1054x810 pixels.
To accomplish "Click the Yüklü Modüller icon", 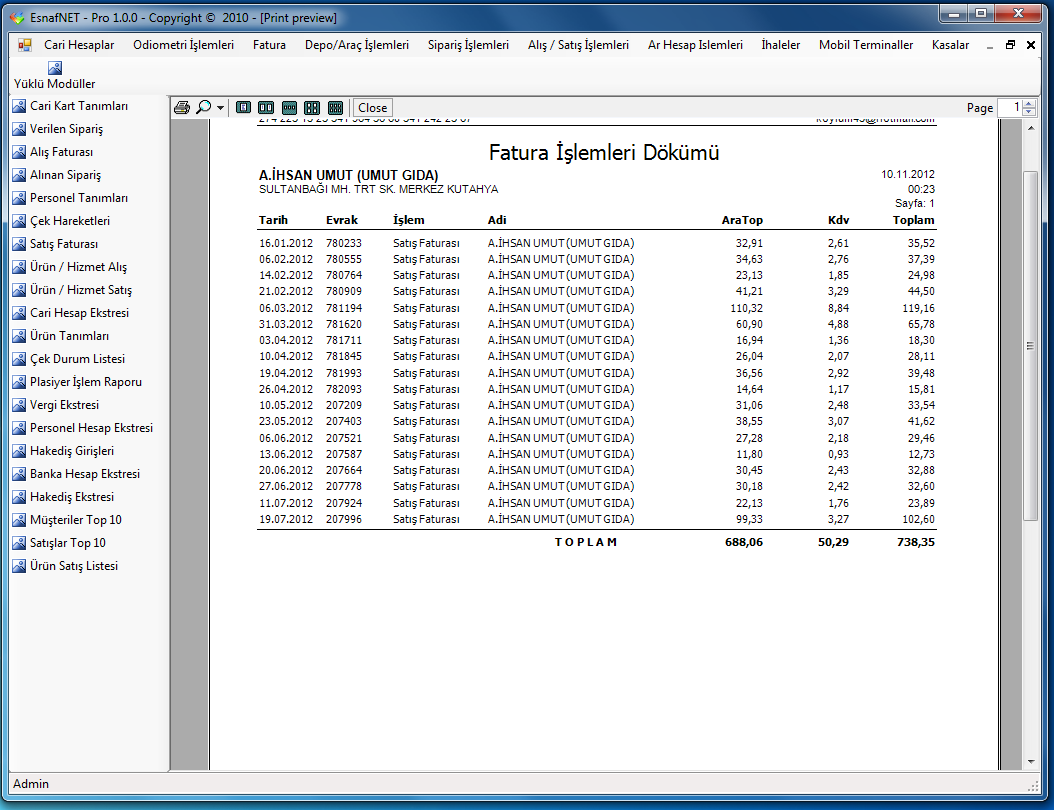I will click(55, 68).
